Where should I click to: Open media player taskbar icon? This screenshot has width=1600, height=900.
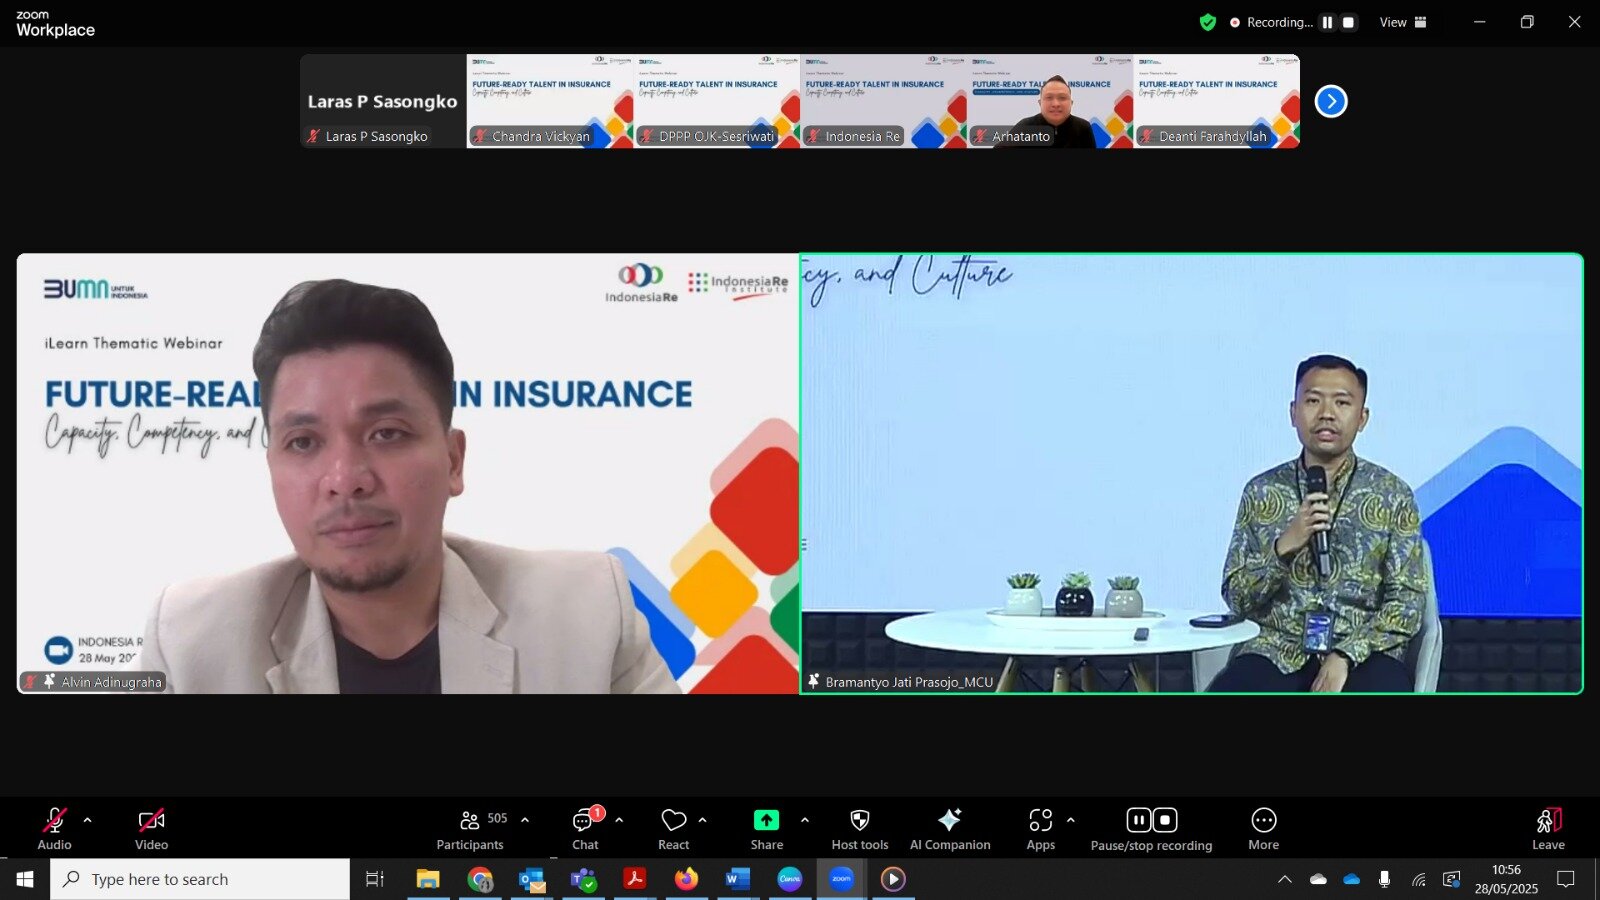pos(893,879)
